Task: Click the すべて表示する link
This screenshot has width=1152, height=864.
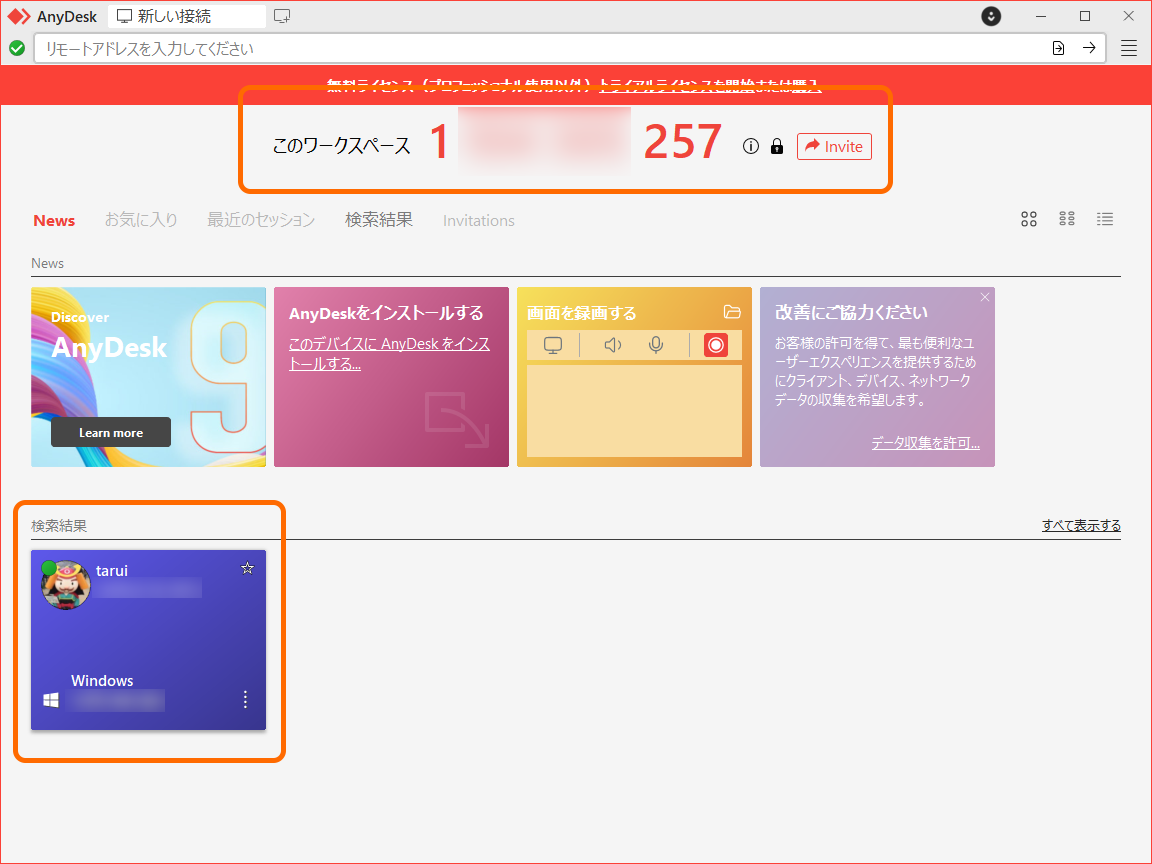Action: click(x=1080, y=525)
